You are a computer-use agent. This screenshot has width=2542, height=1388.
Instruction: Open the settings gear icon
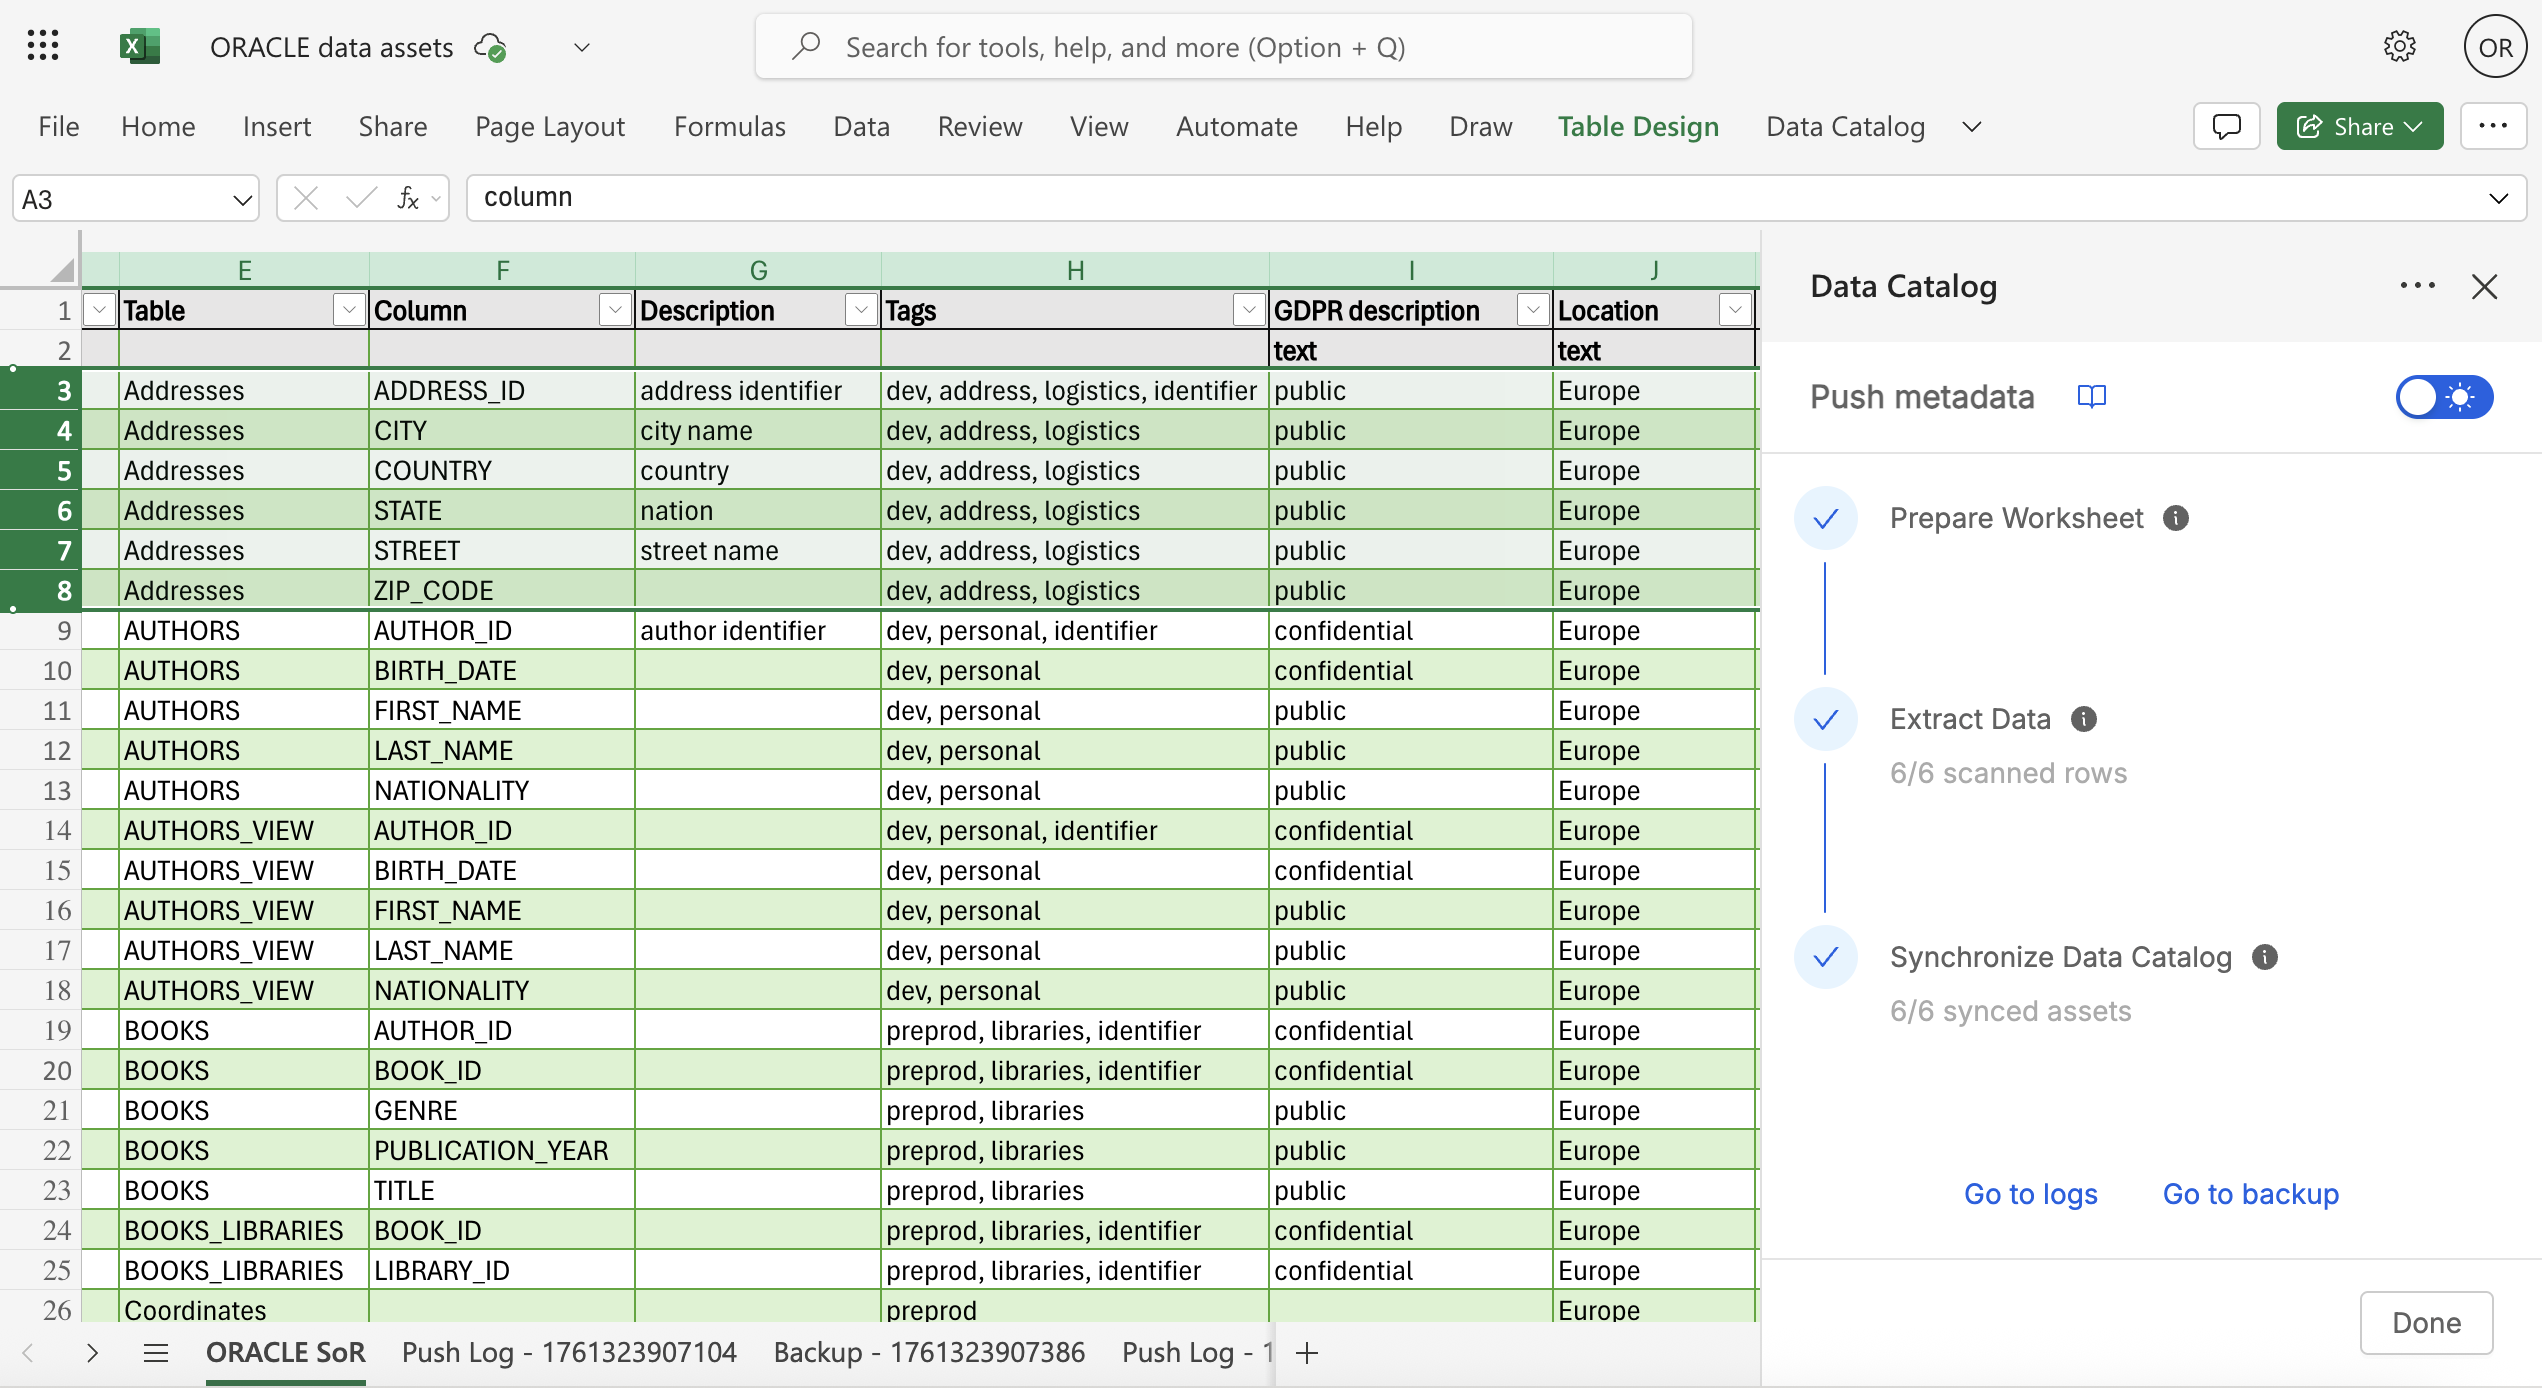click(x=2399, y=46)
